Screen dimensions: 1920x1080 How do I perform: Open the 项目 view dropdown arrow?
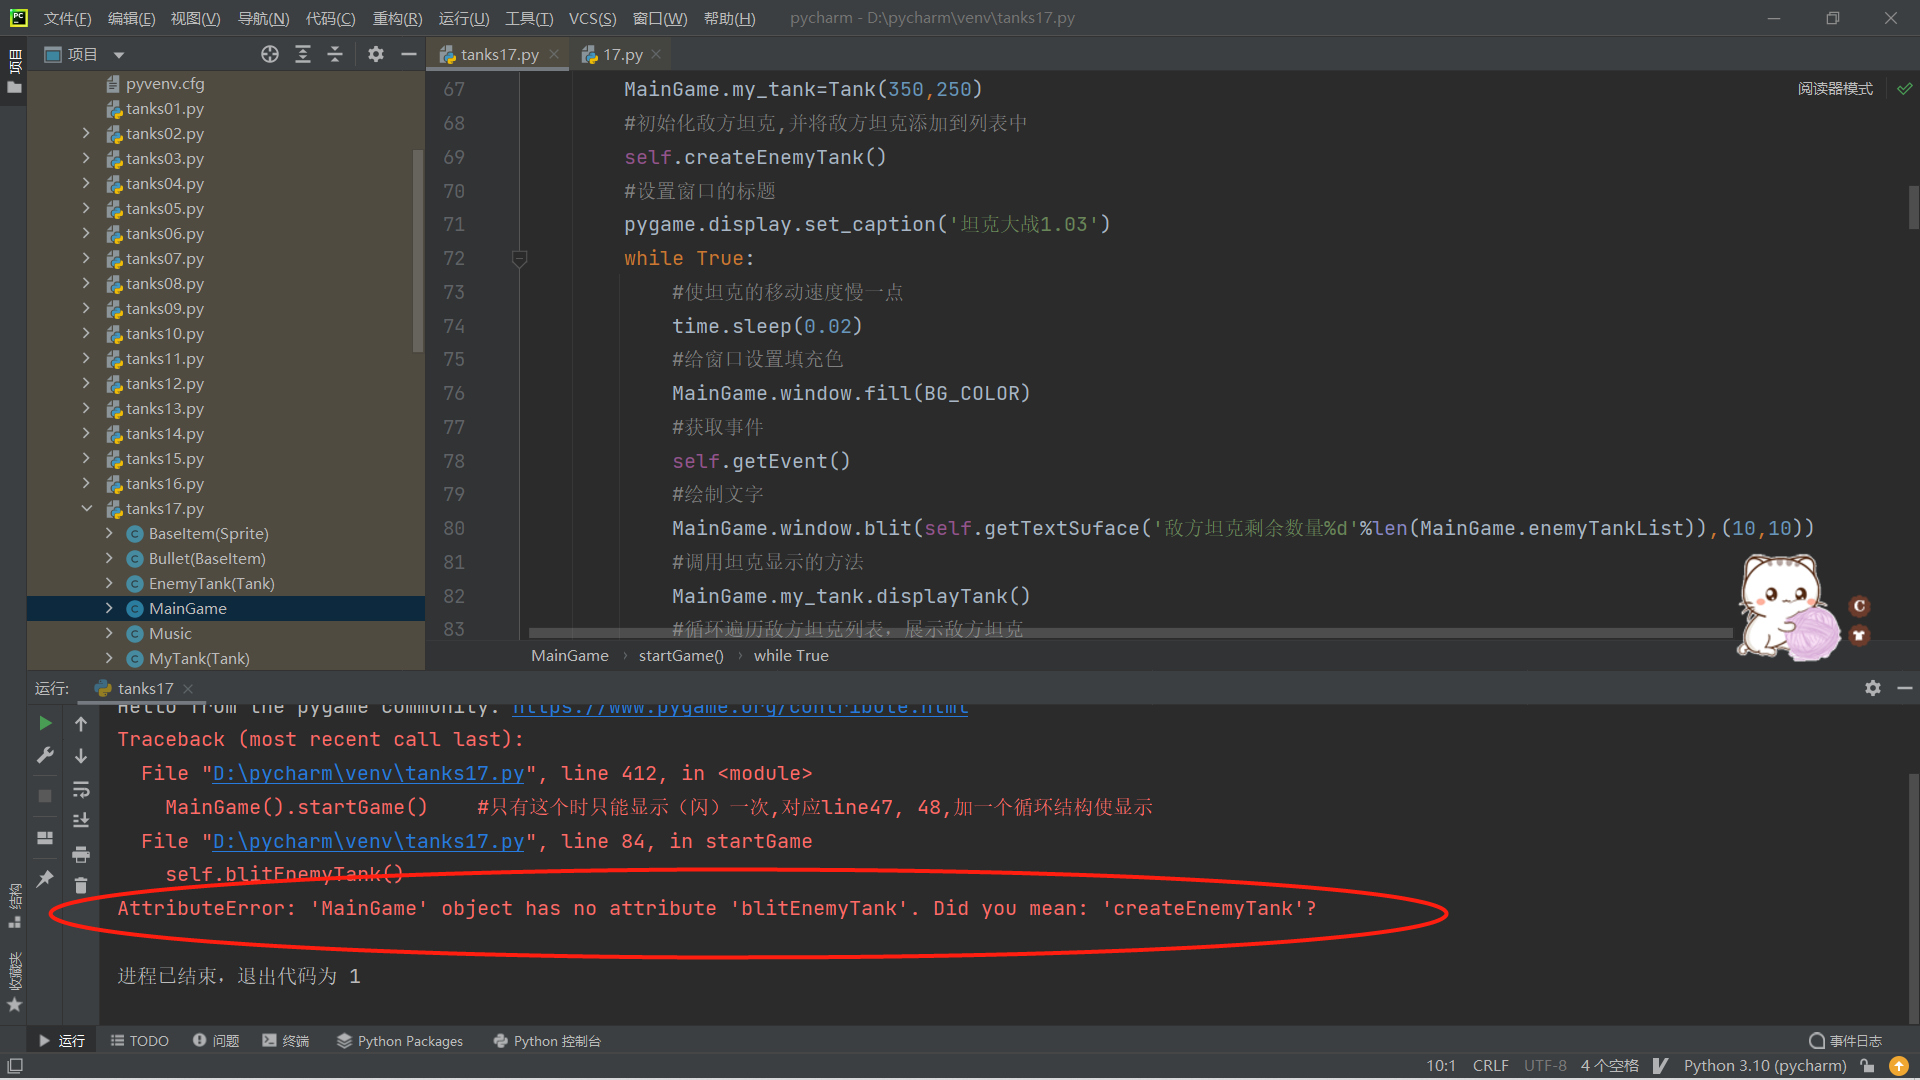click(119, 55)
